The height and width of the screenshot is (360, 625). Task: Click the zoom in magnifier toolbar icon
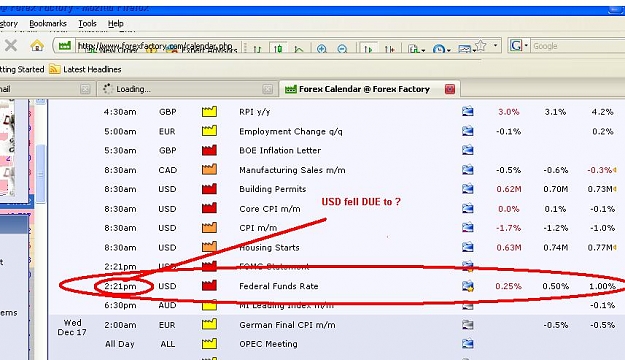point(322,49)
